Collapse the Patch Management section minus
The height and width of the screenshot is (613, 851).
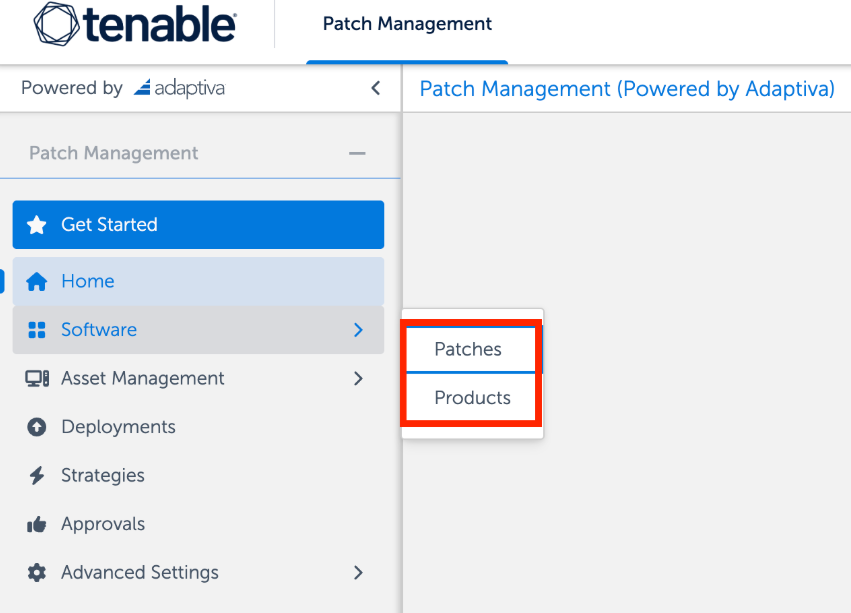pos(357,154)
